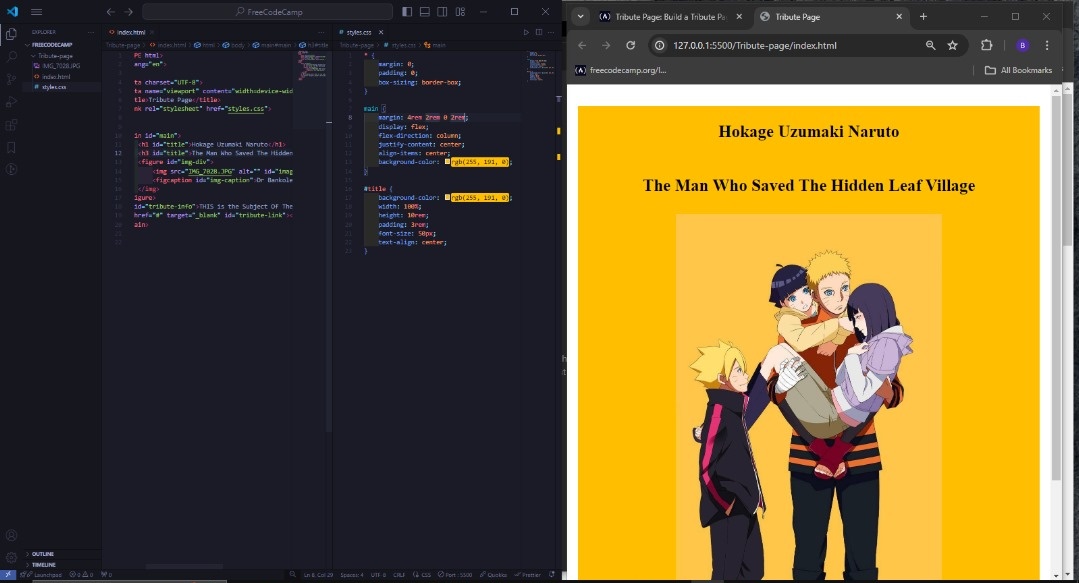1079x583 pixels.
Task: Change indentation via Spaces: 4
Action: (x=352, y=575)
